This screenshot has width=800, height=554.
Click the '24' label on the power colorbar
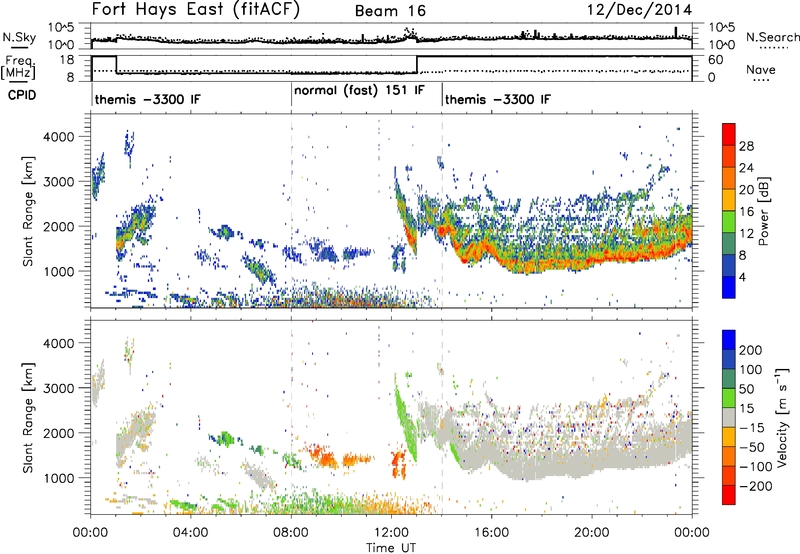point(746,168)
